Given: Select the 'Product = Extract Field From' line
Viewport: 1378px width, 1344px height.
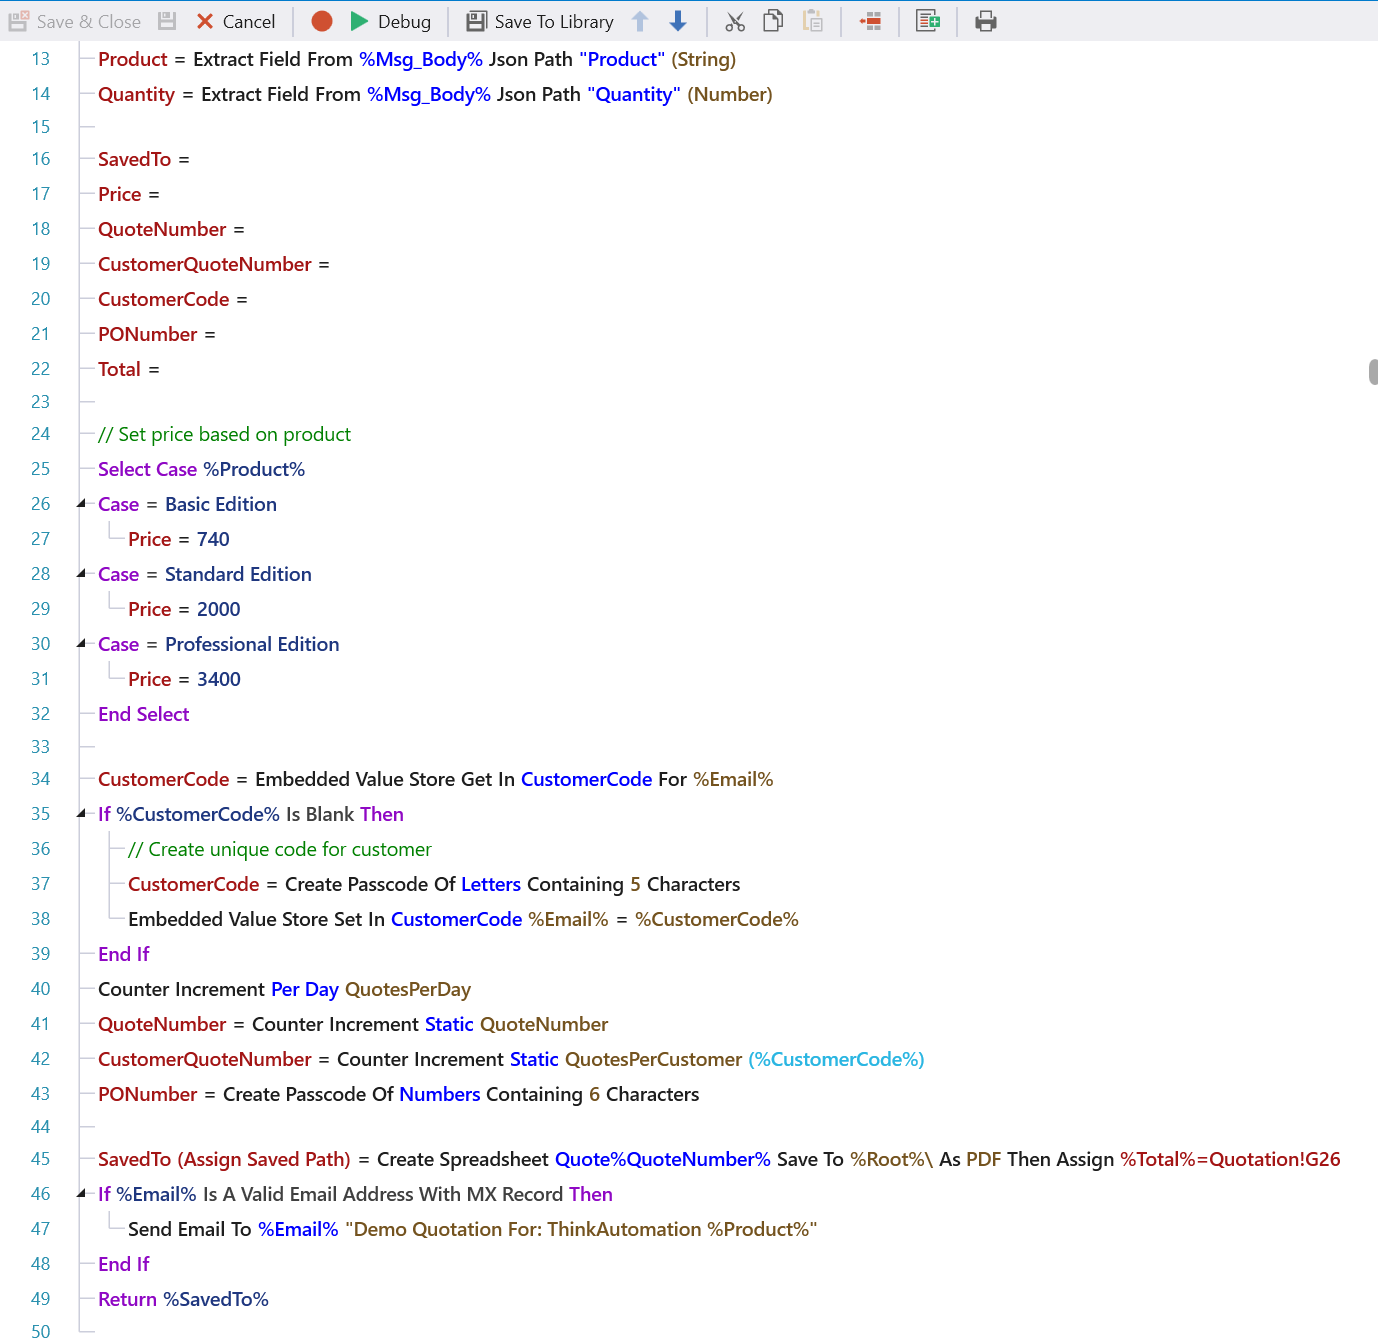Looking at the screenshot, I should click(417, 59).
